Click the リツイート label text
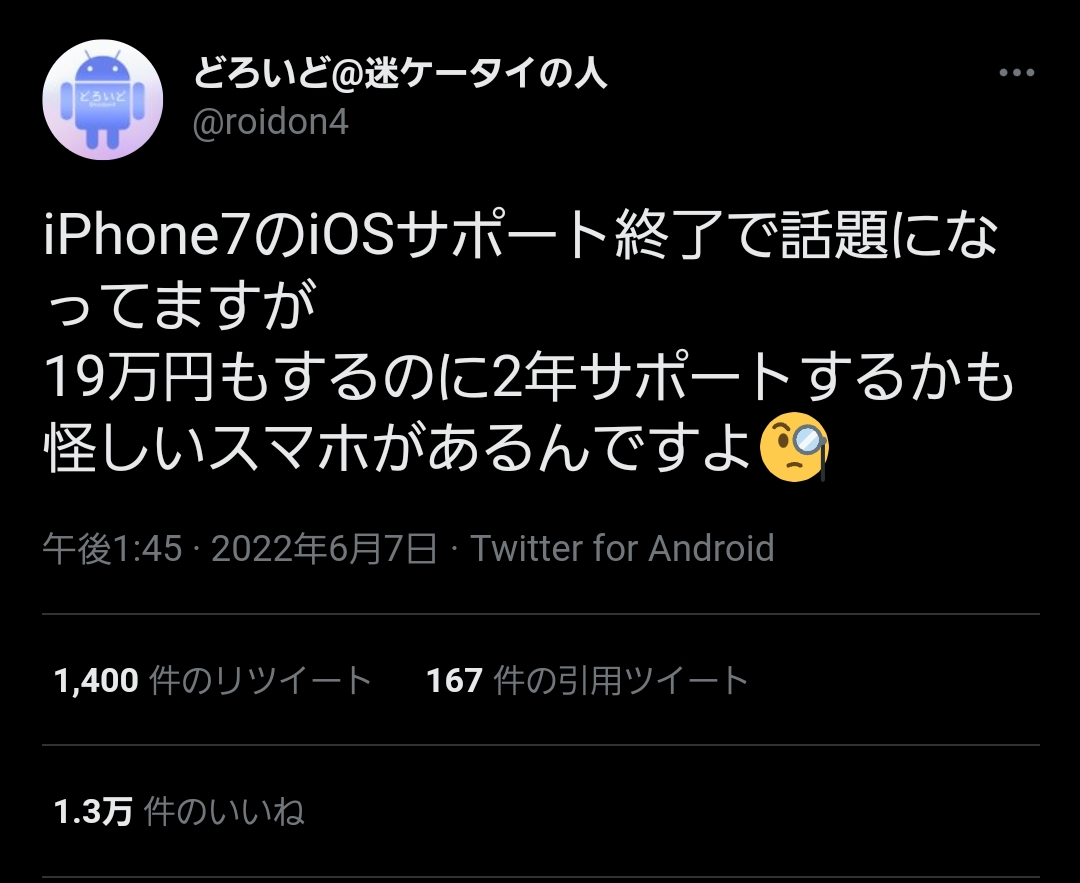1080x883 pixels. point(294,681)
